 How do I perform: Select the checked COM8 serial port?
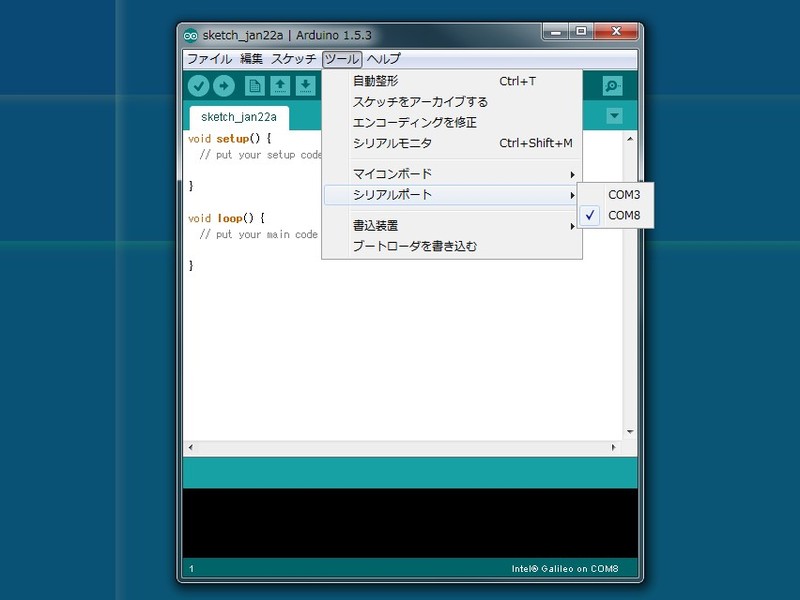coord(624,215)
